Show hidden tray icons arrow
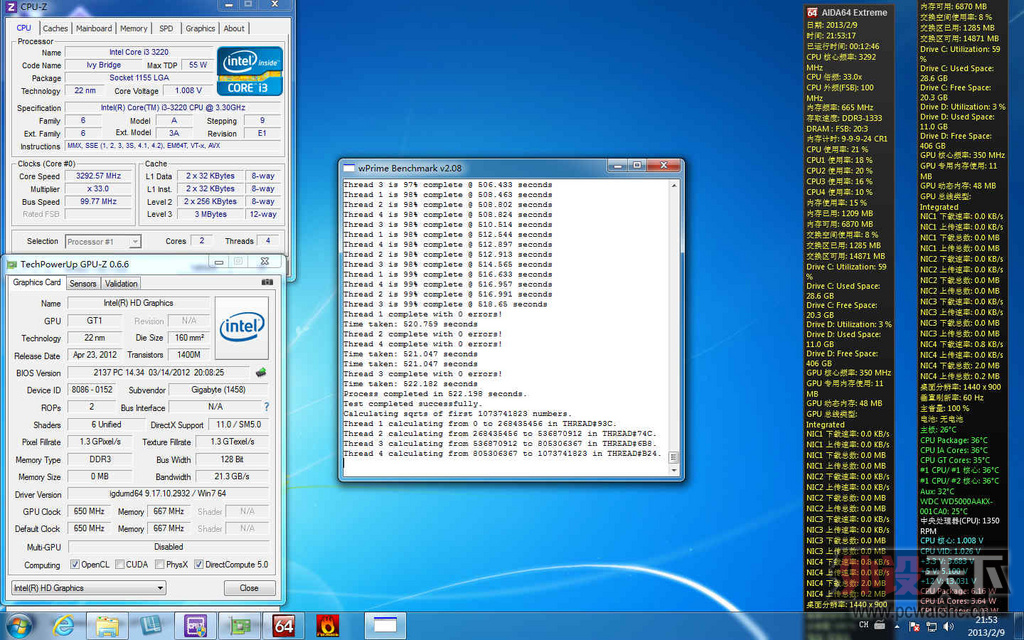 coord(899,626)
